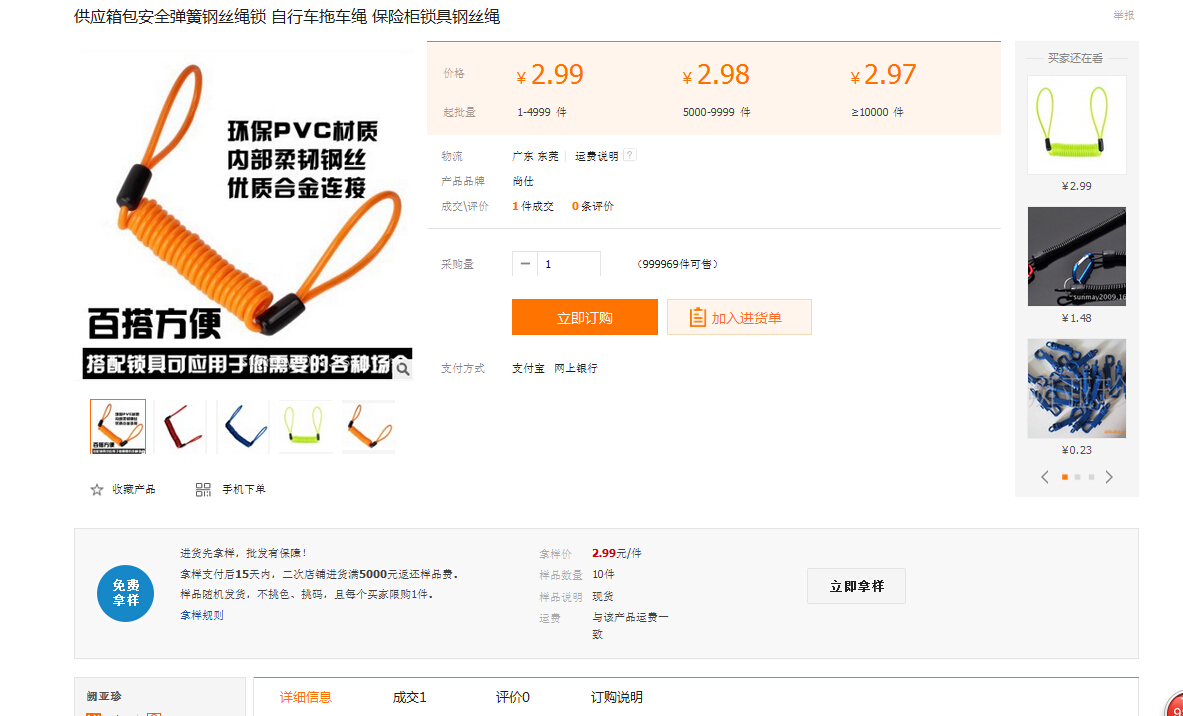The image size is (1183, 716).
Task: Open the 成交1 transactions tab
Action: click(x=409, y=697)
